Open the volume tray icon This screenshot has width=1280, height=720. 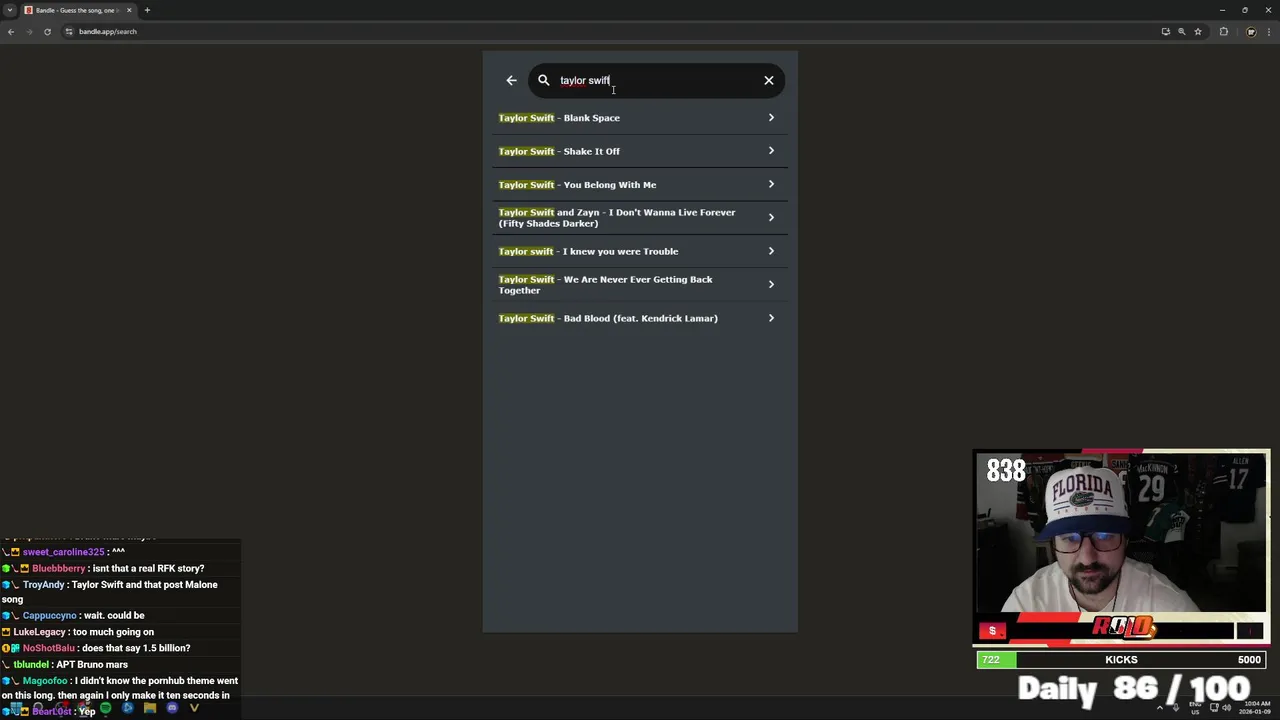tap(1226, 708)
